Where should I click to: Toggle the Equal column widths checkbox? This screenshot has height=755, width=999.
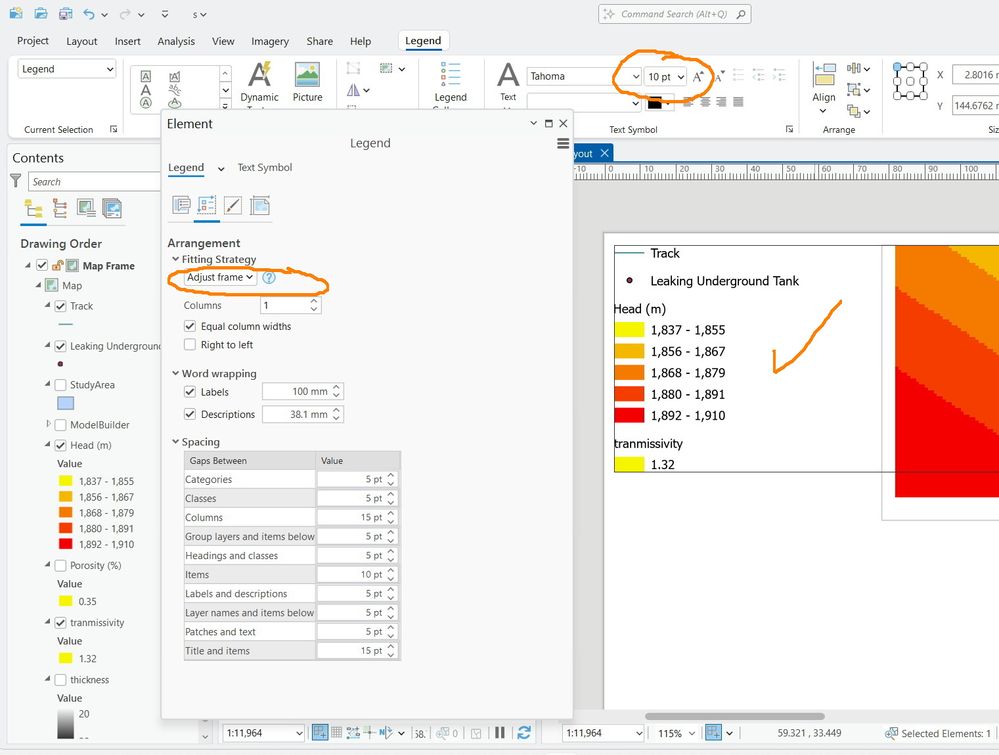point(190,326)
